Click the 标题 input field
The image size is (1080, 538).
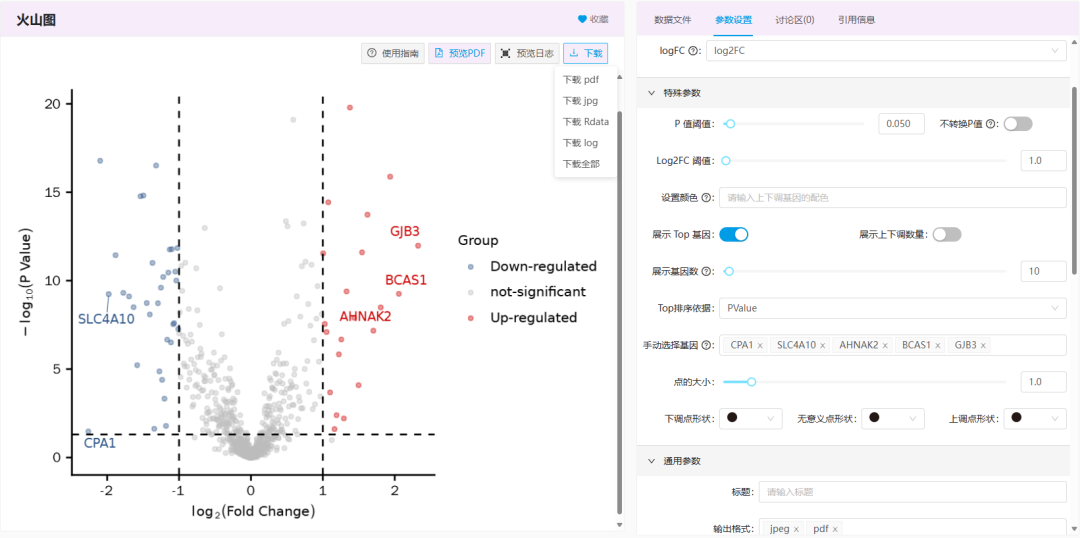pyautogui.click(x=911, y=492)
